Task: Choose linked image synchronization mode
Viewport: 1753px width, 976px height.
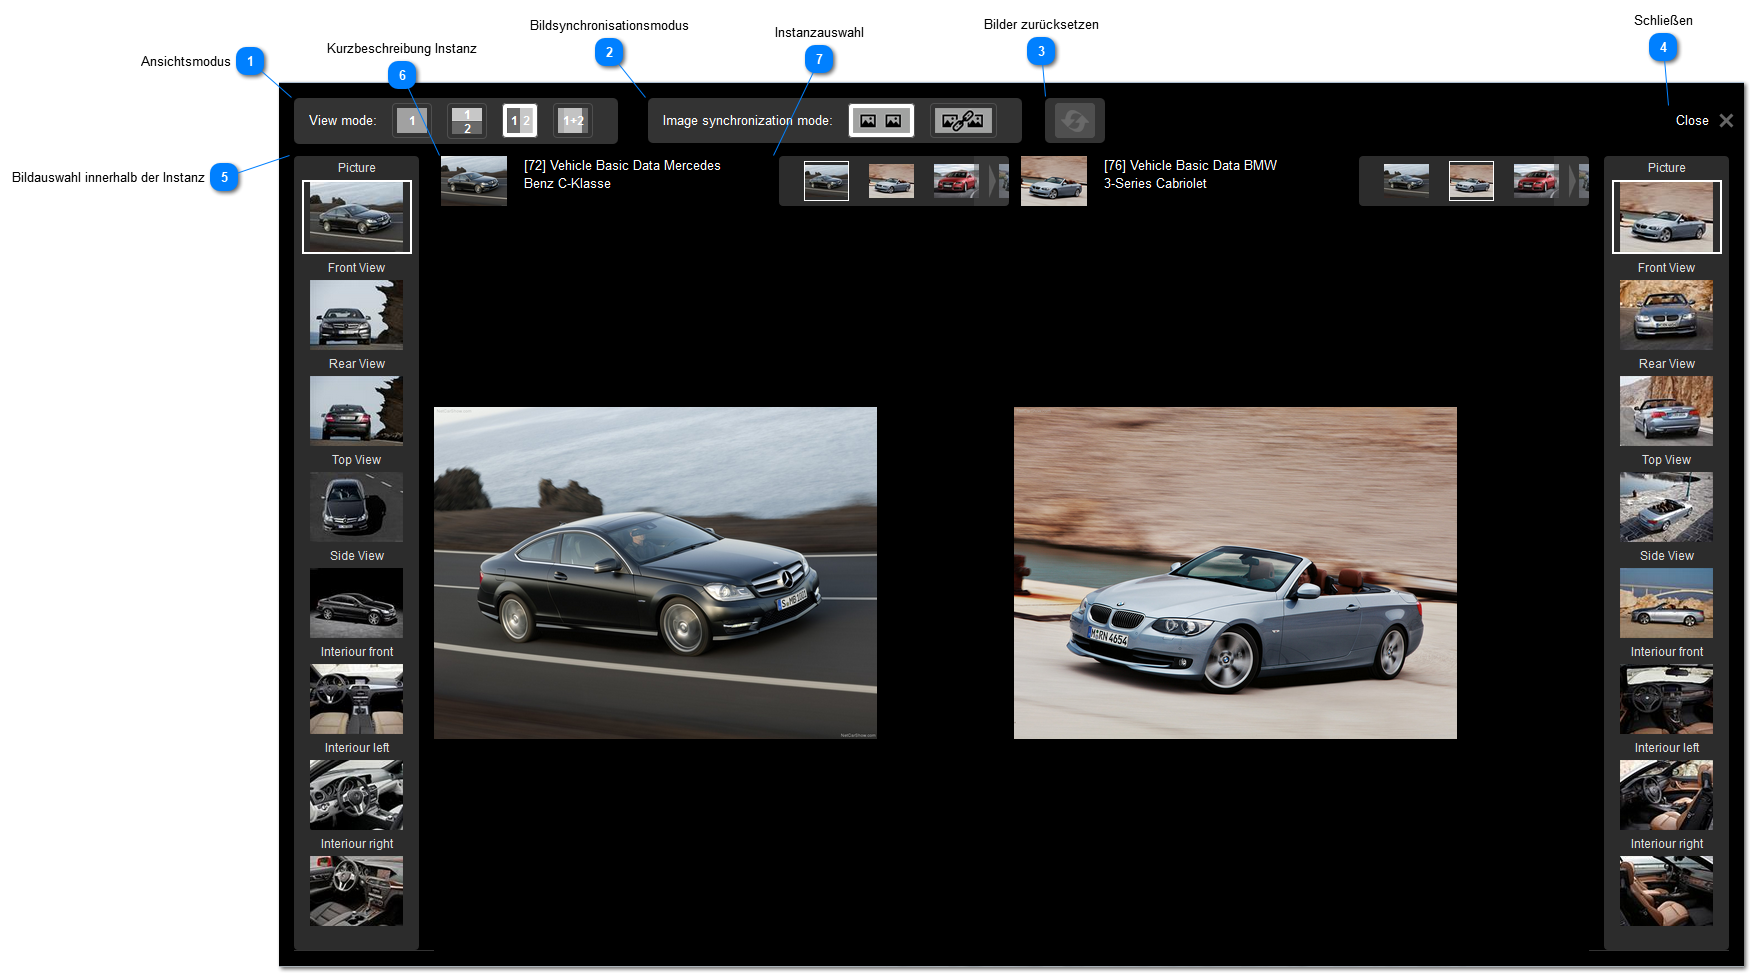Action: tap(963, 121)
